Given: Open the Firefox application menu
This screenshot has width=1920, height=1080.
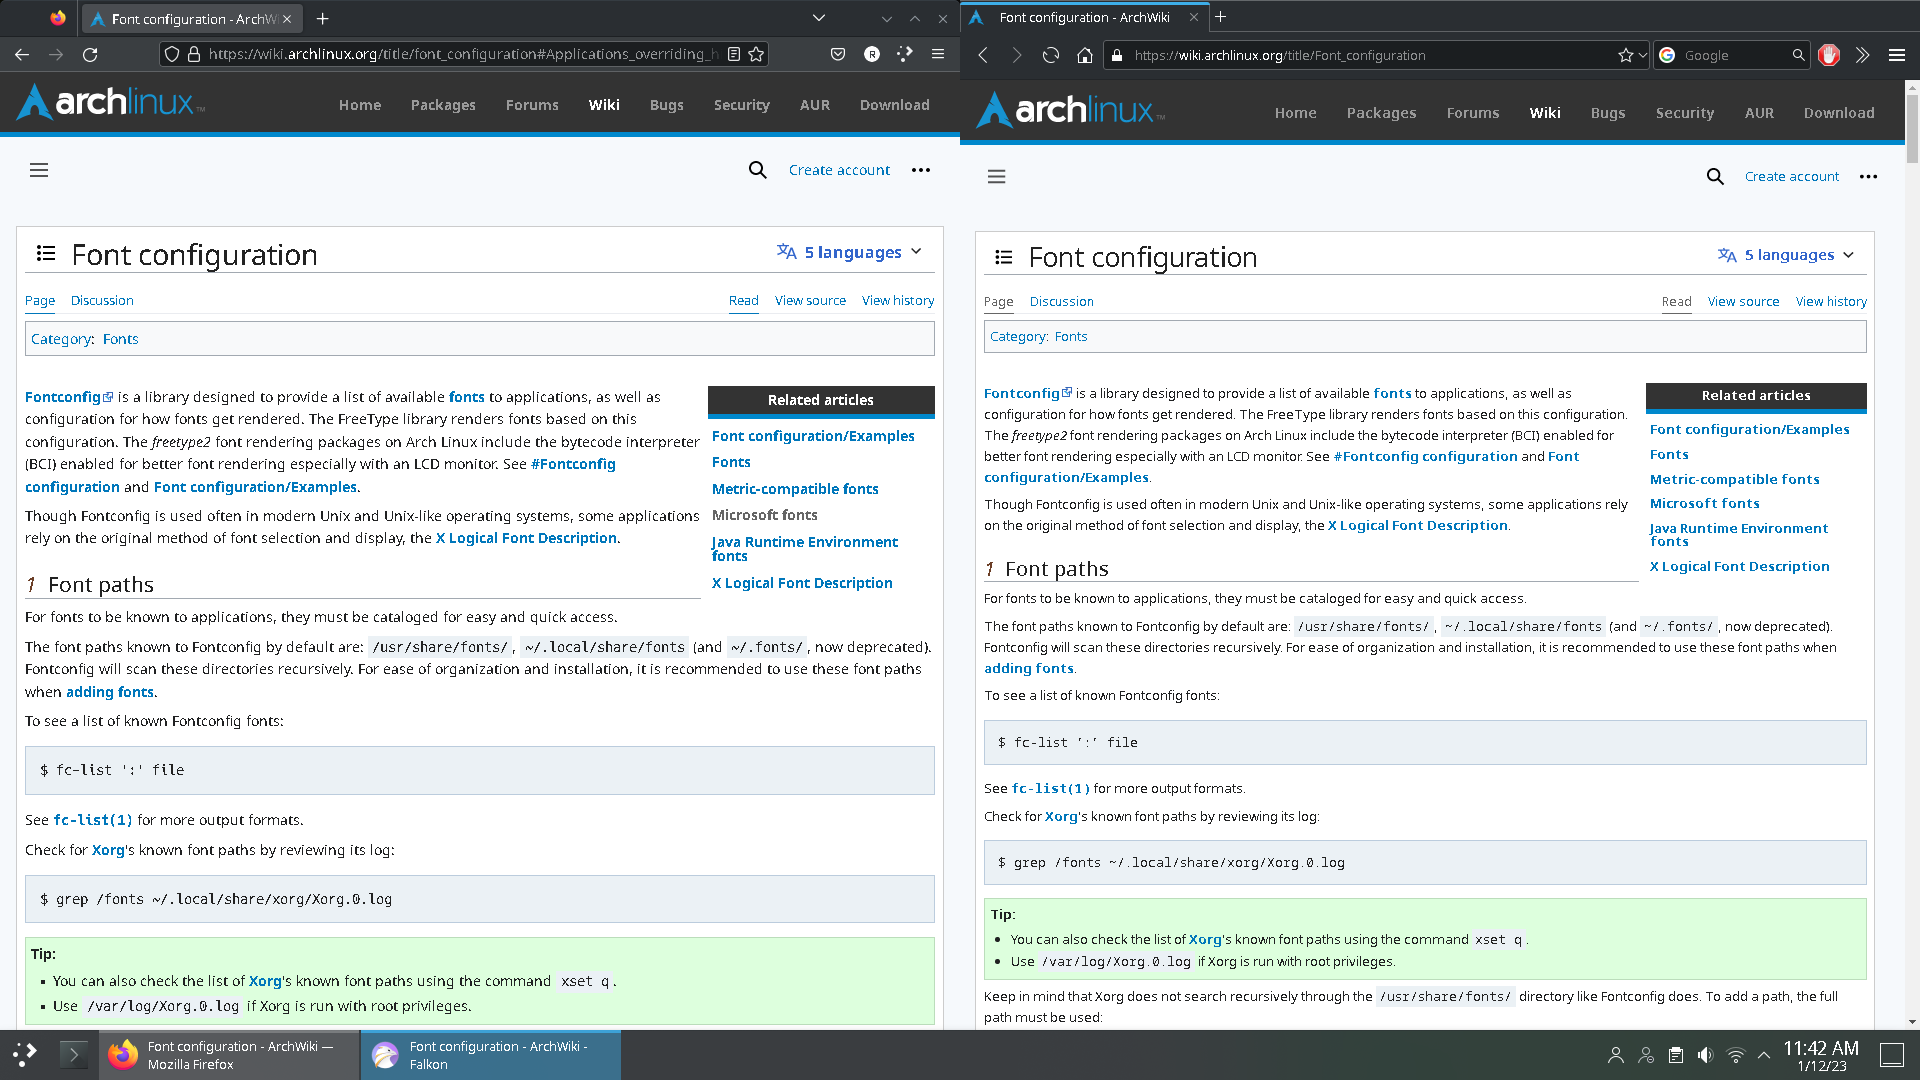Looking at the screenshot, I should pos(938,54).
